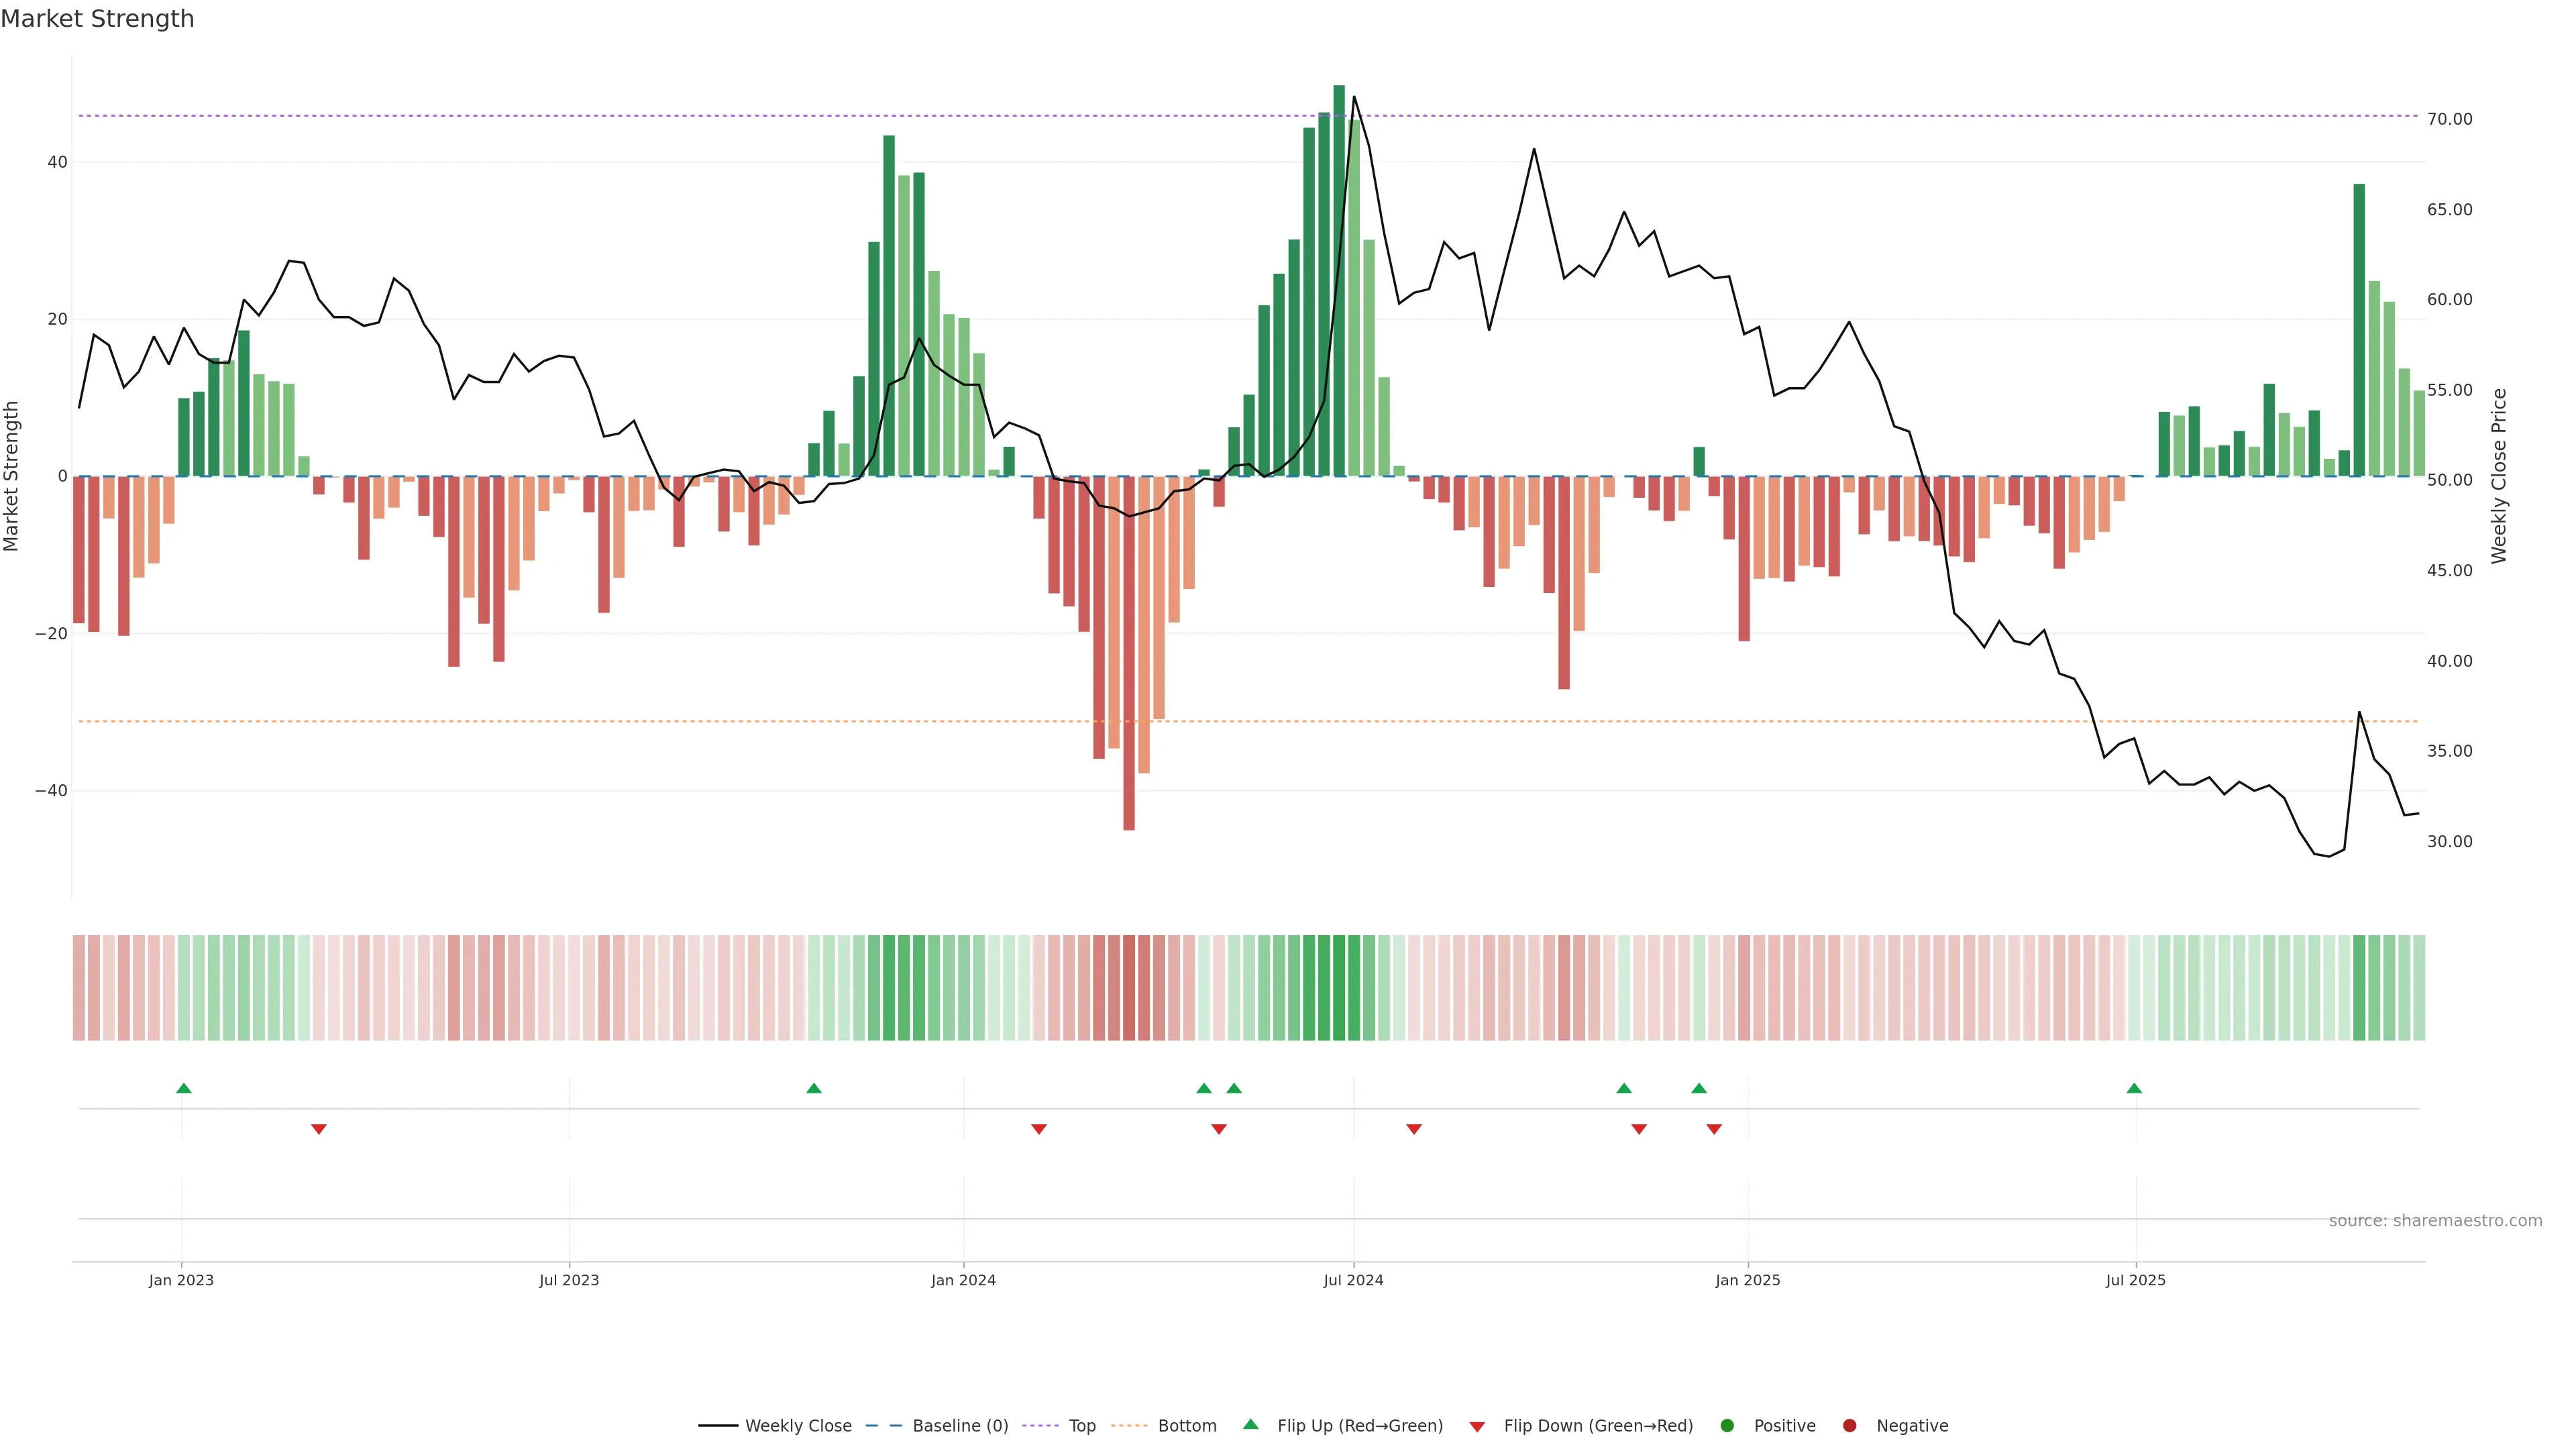Click the 70.00 tick on price axis
Image resolution: width=2576 pixels, height=1449 pixels.
[2449, 119]
